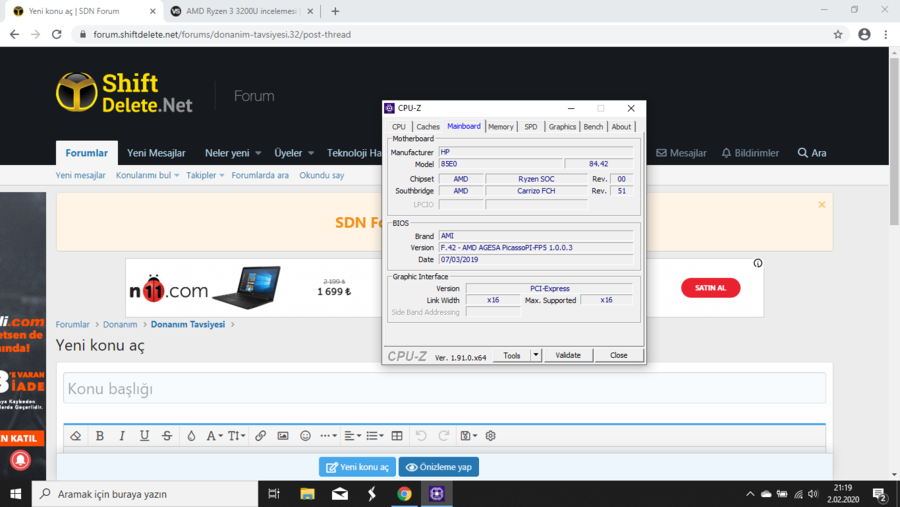Screen dimensions: 900x507
Task: Click the red notification bell icon
Action: pos(20,460)
